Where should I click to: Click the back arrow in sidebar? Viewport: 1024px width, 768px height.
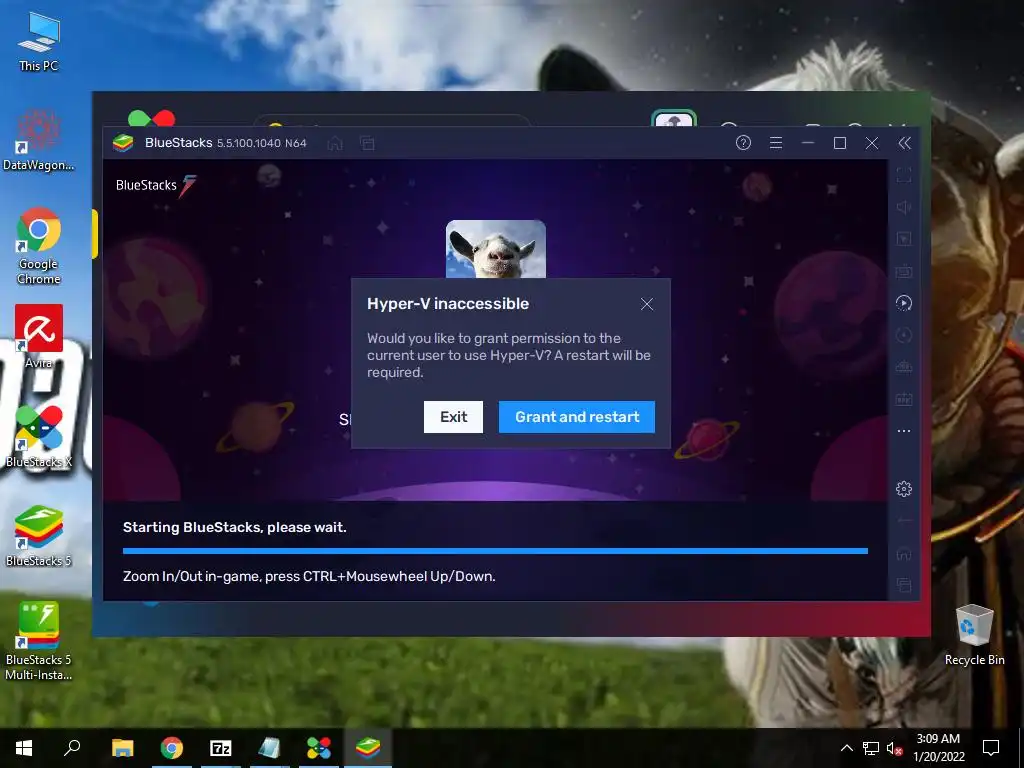coord(904,520)
